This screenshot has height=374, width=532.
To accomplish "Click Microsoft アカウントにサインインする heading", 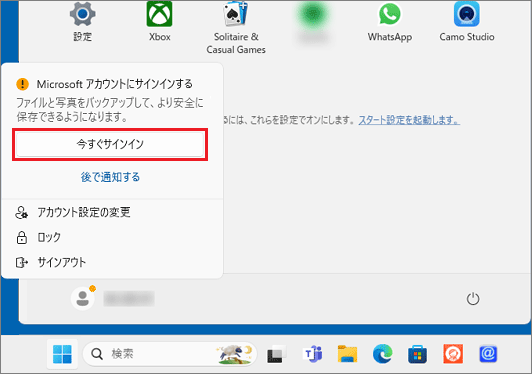I will pyautogui.click(x=115, y=84).
